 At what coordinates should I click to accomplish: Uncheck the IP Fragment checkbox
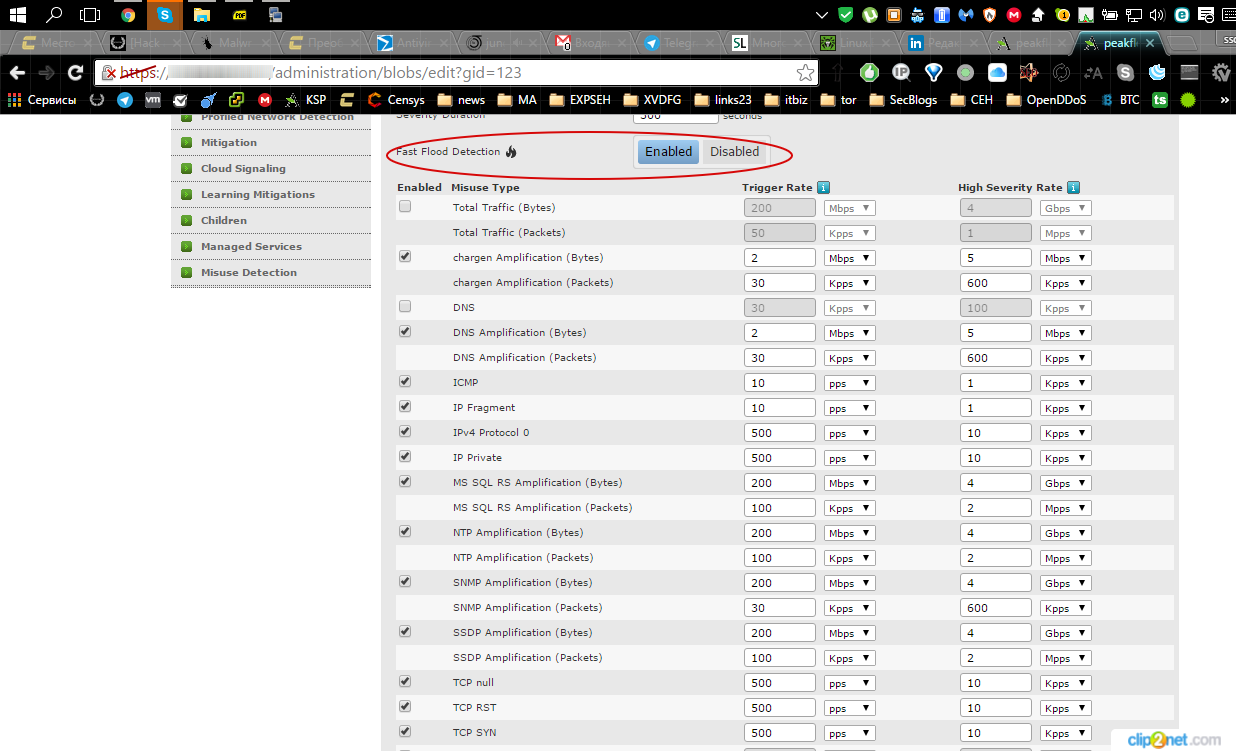click(x=405, y=406)
